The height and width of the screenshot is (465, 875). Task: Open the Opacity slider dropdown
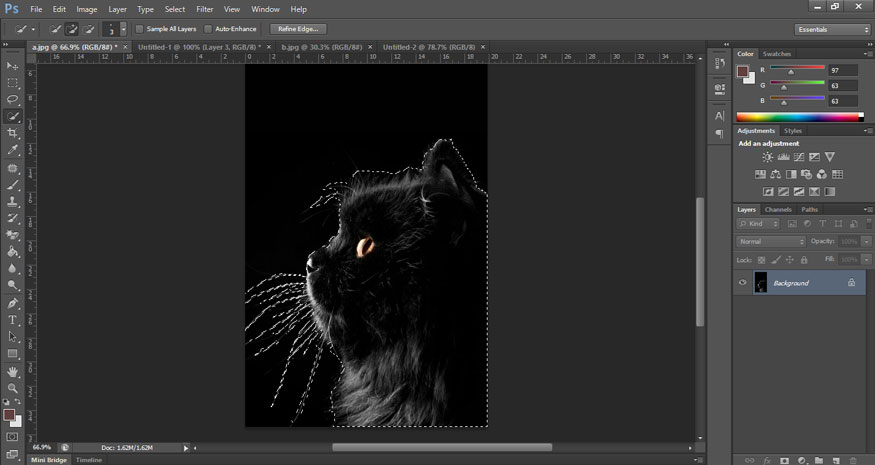(867, 241)
